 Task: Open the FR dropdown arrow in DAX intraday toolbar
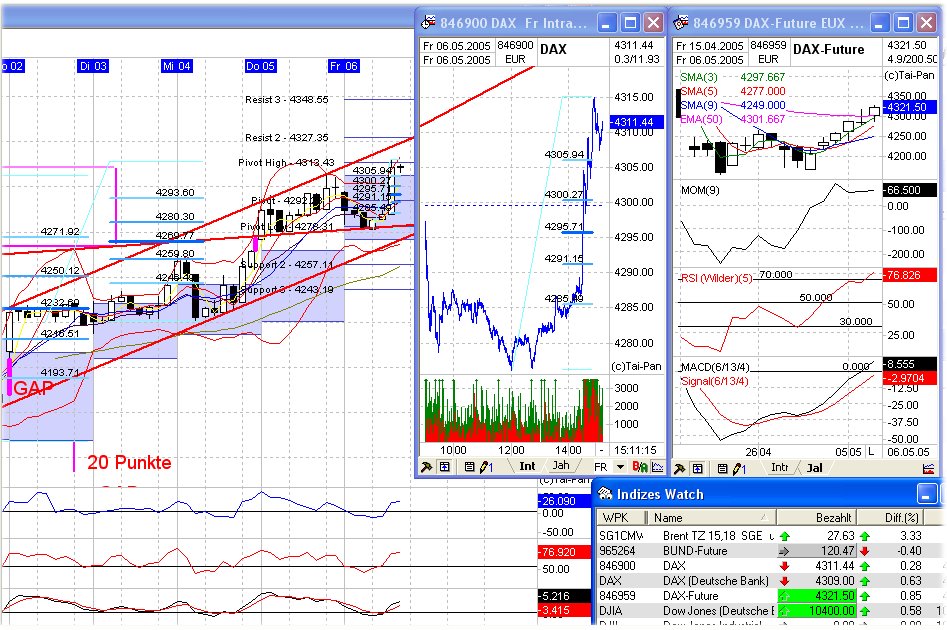[x=620, y=467]
